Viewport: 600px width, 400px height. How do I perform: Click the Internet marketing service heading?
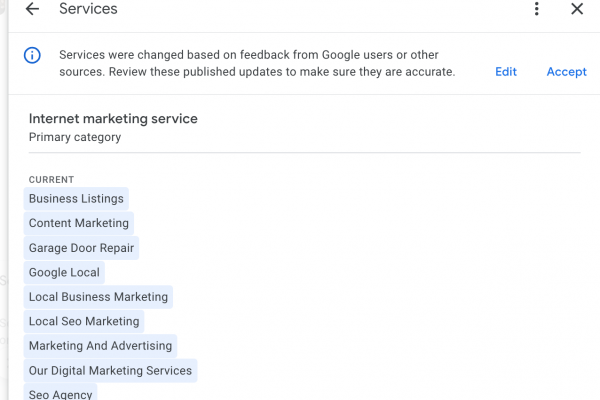click(x=113, y=119)
